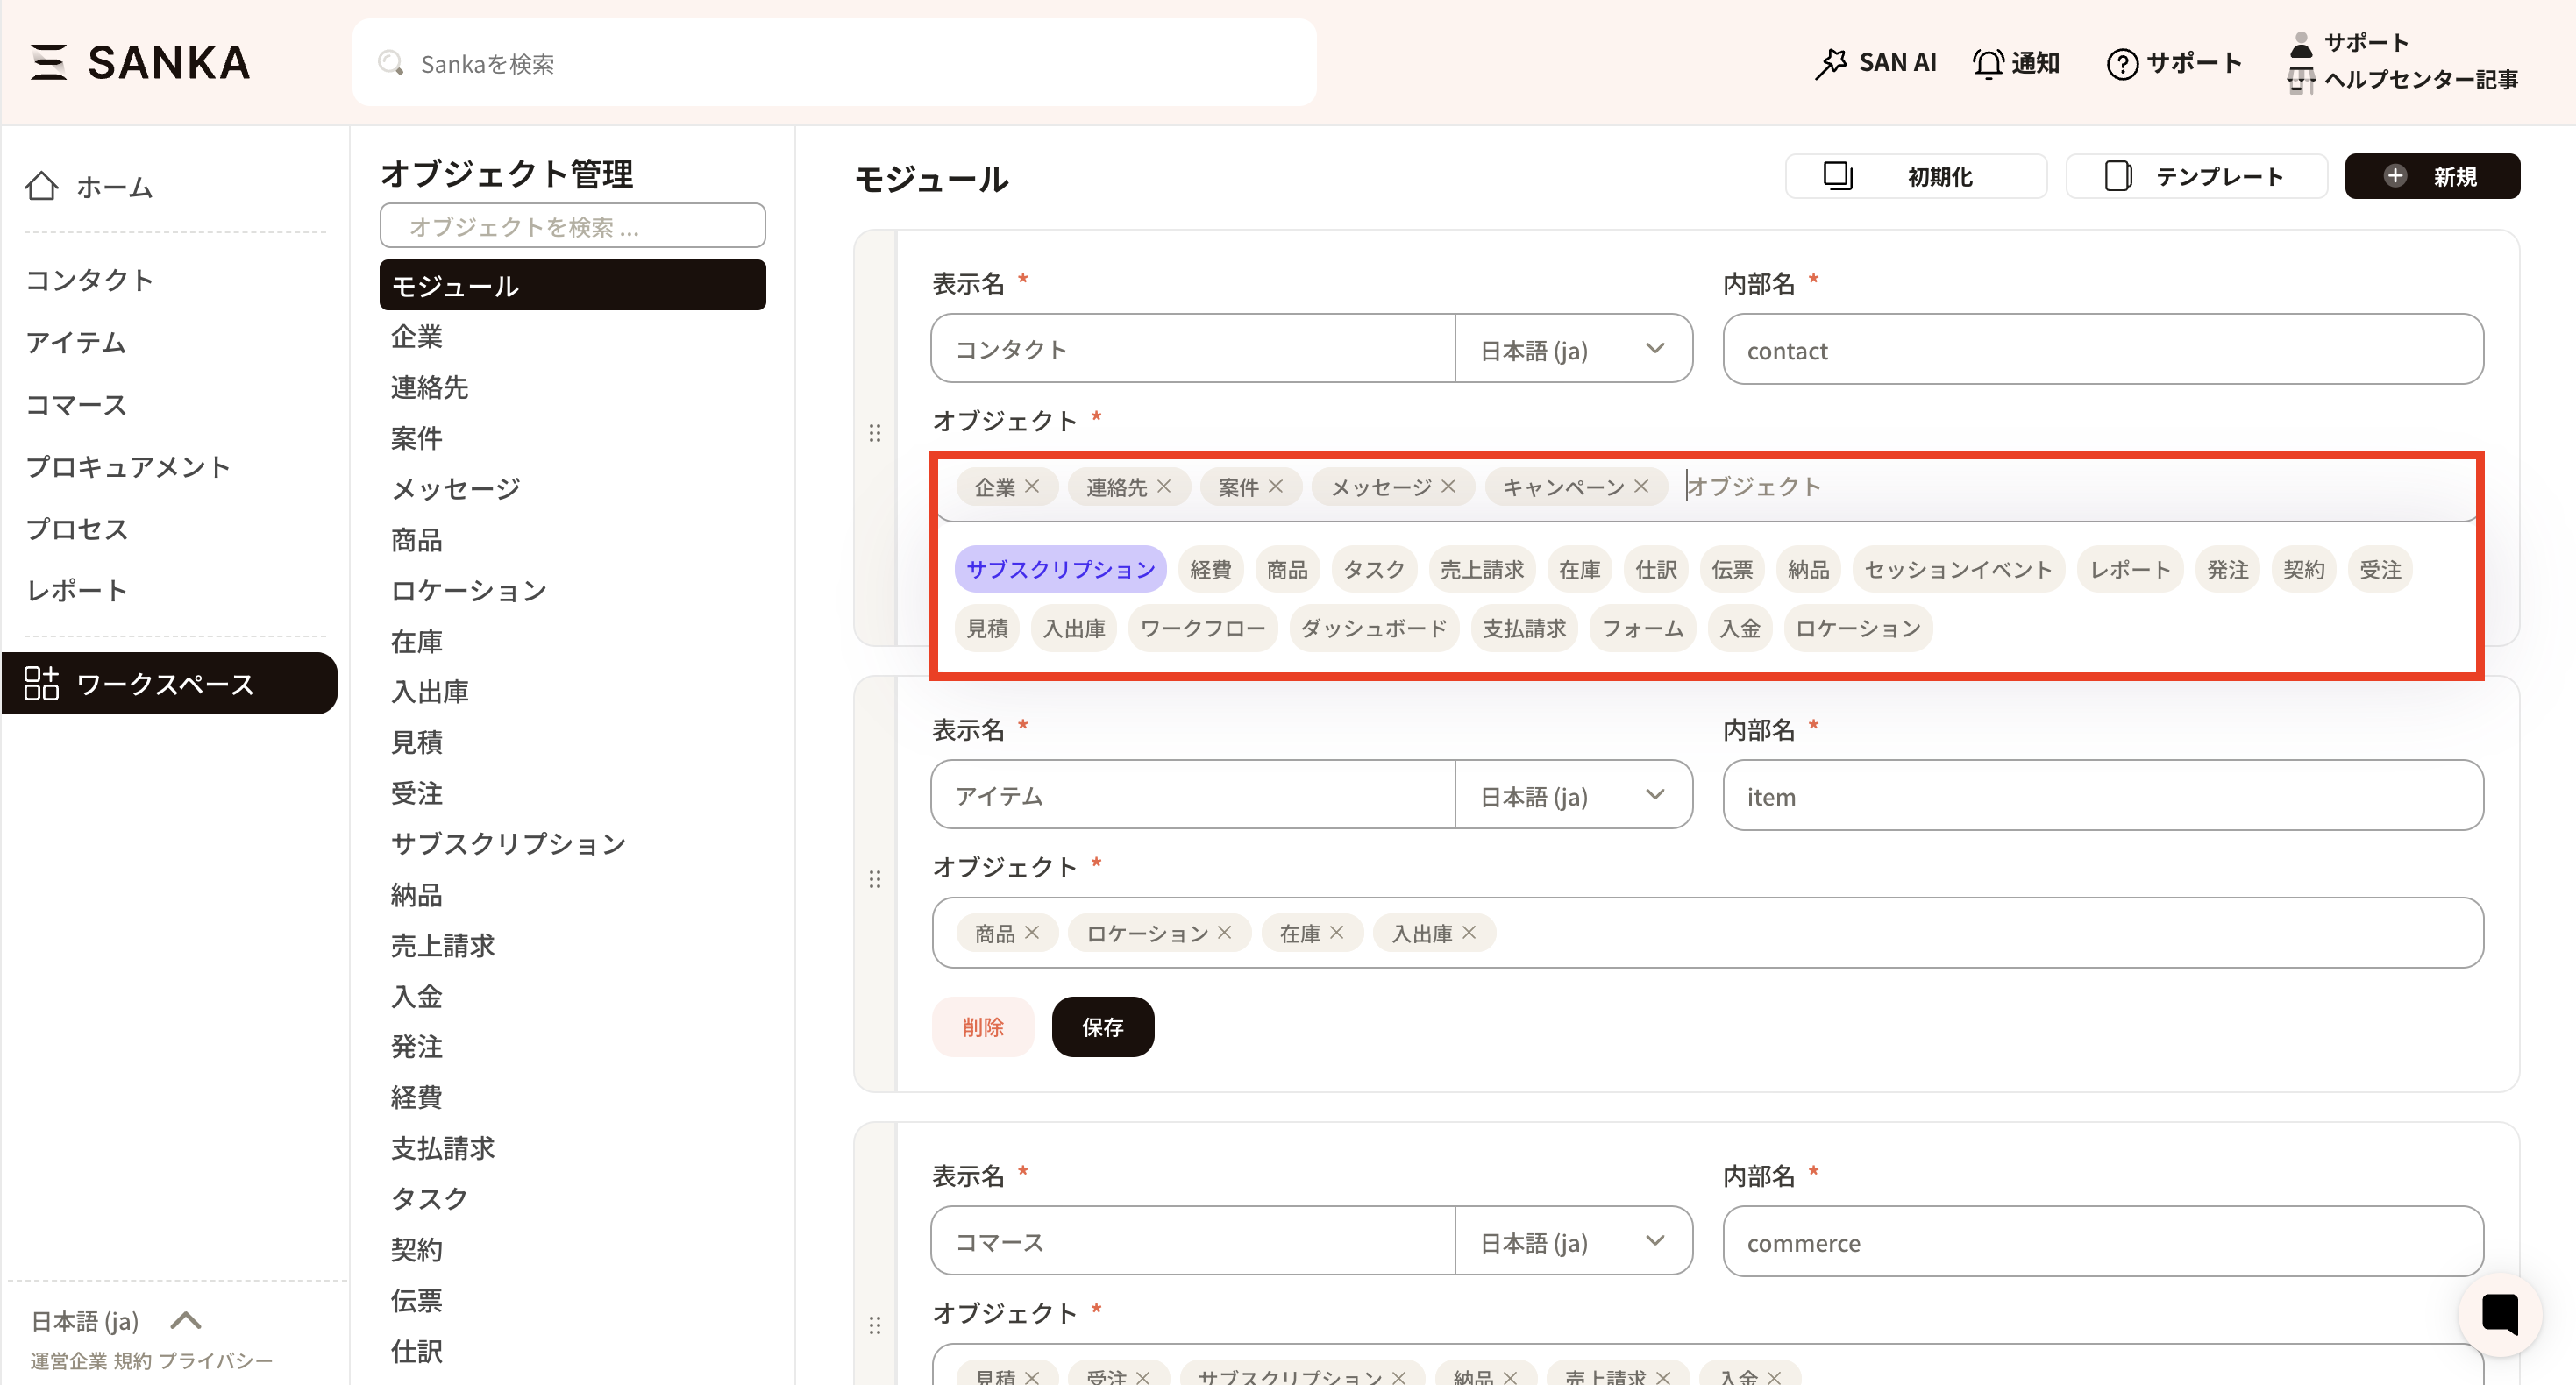Select ダッシュボード option in the object dropdown

pyautogui.click(x=1374, y=628)
